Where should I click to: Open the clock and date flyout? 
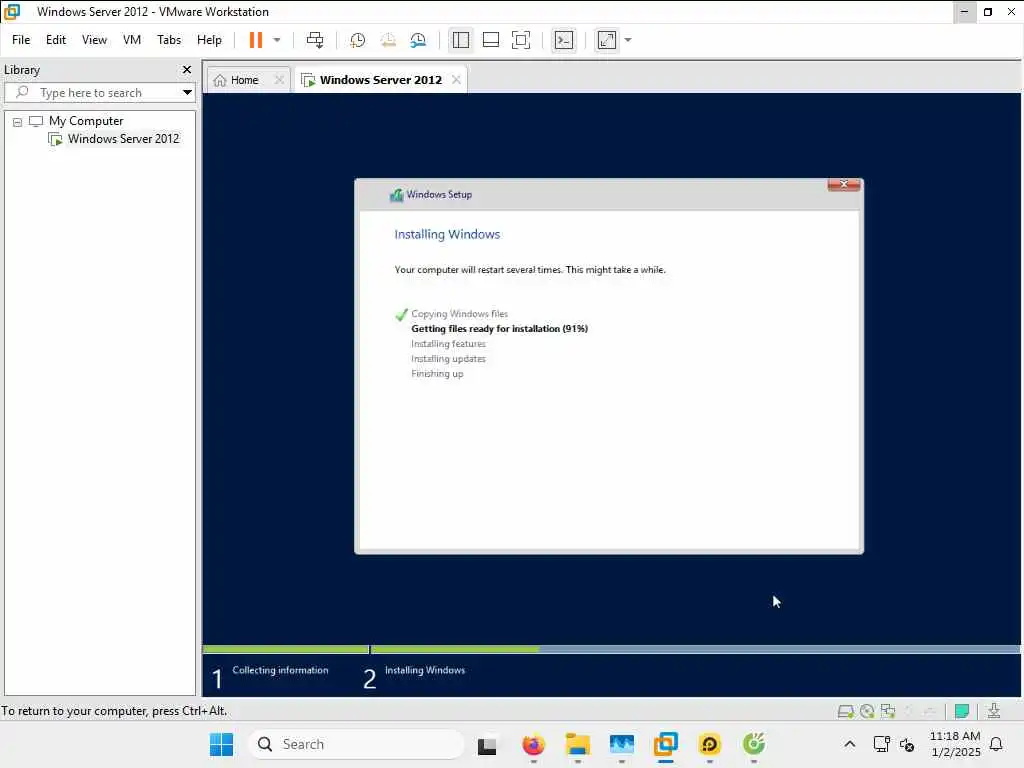click(x=955, y=744)
